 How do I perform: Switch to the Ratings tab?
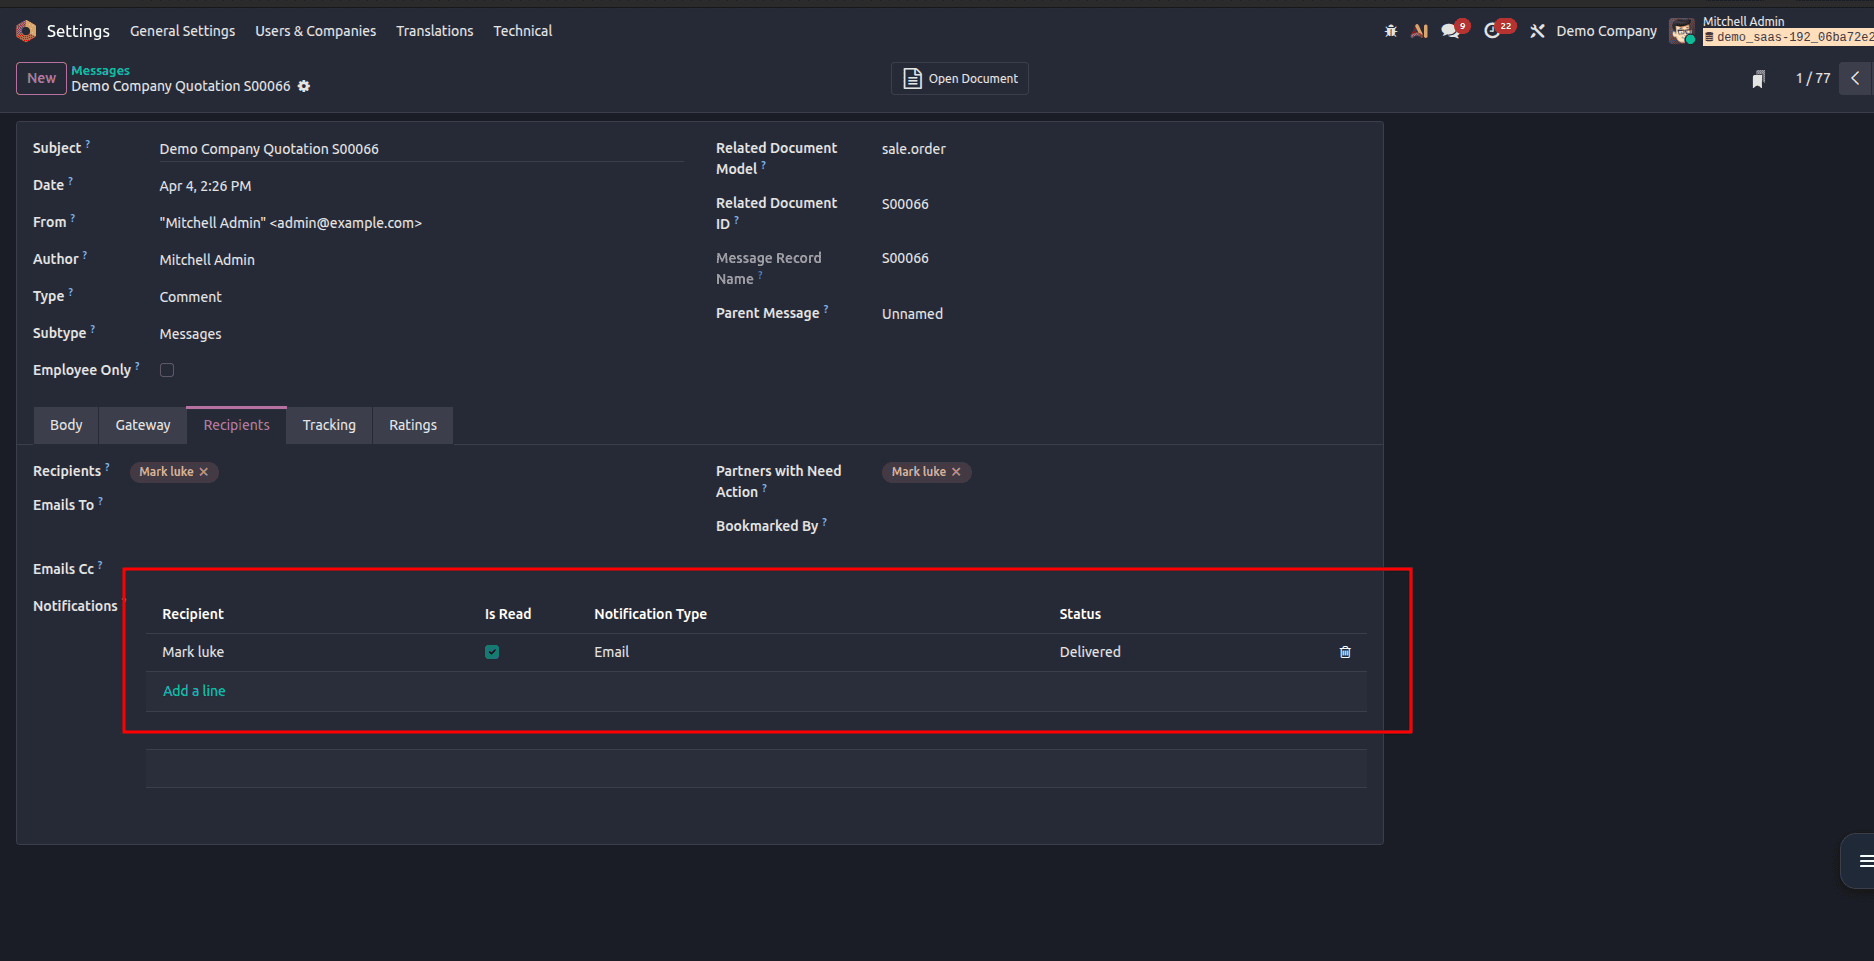point(413,425)
